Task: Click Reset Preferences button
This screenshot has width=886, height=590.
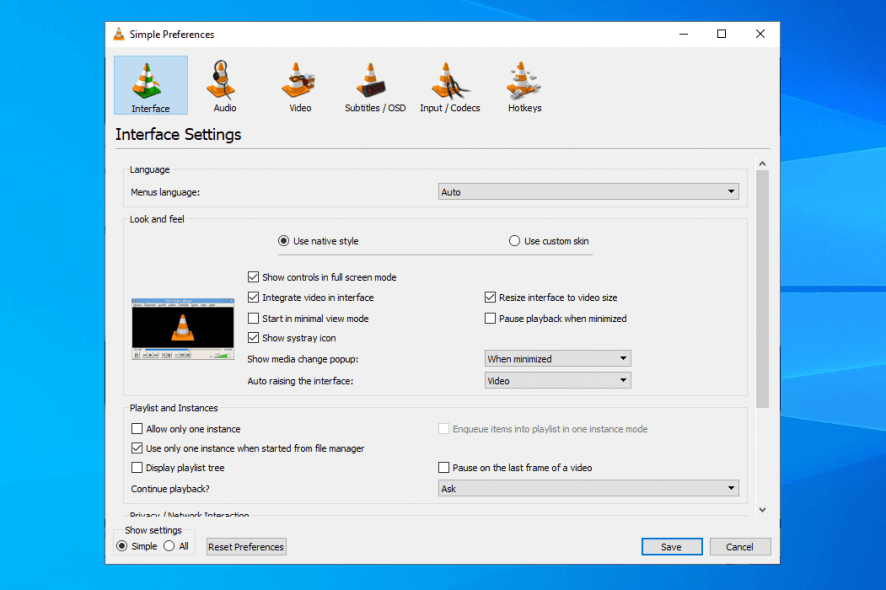Action: (x=246, y=546)
